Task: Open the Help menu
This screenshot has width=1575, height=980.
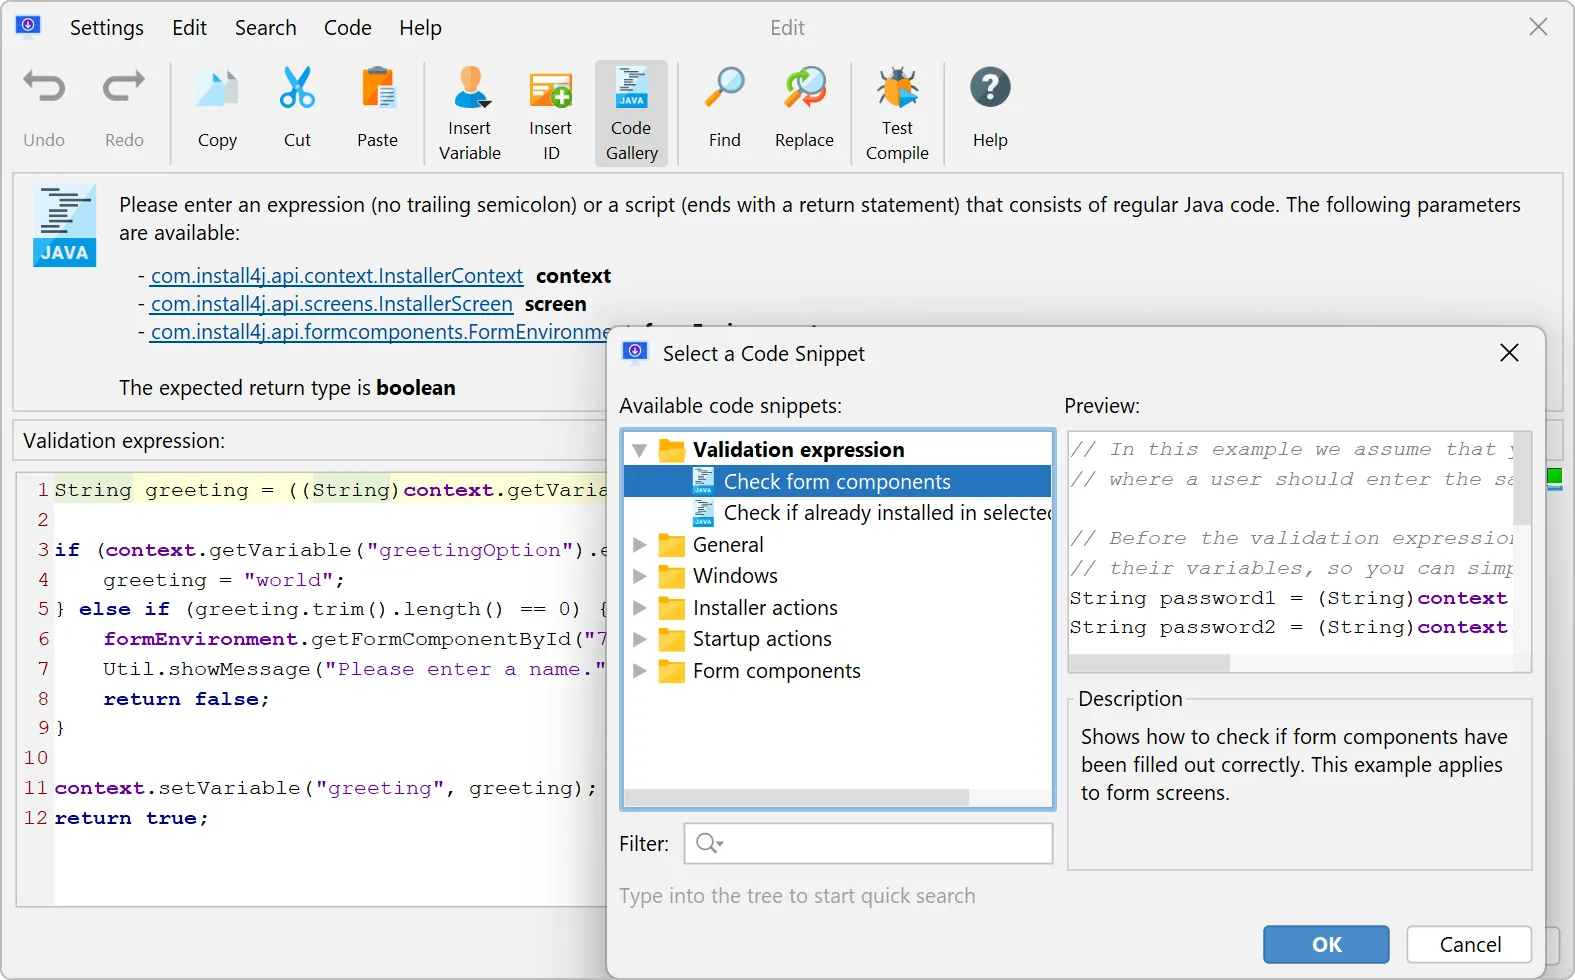Action: pos(420,28)
